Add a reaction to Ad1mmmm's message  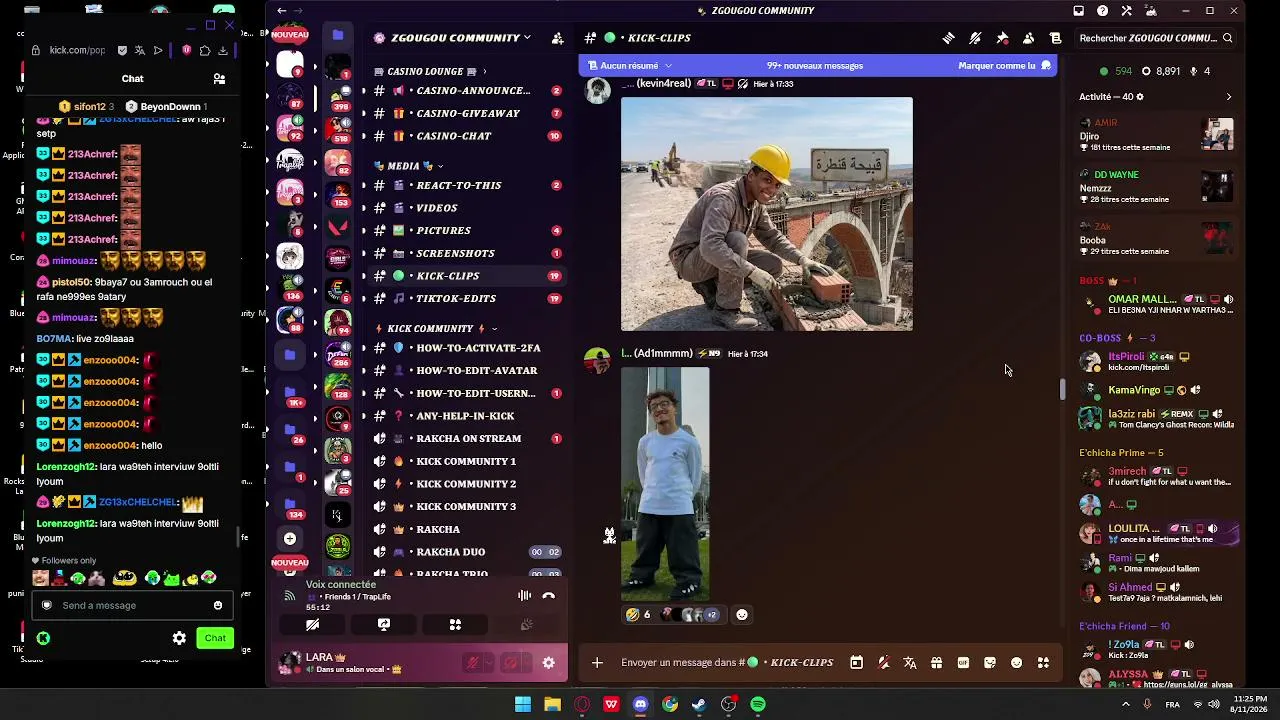pos(741,615)
